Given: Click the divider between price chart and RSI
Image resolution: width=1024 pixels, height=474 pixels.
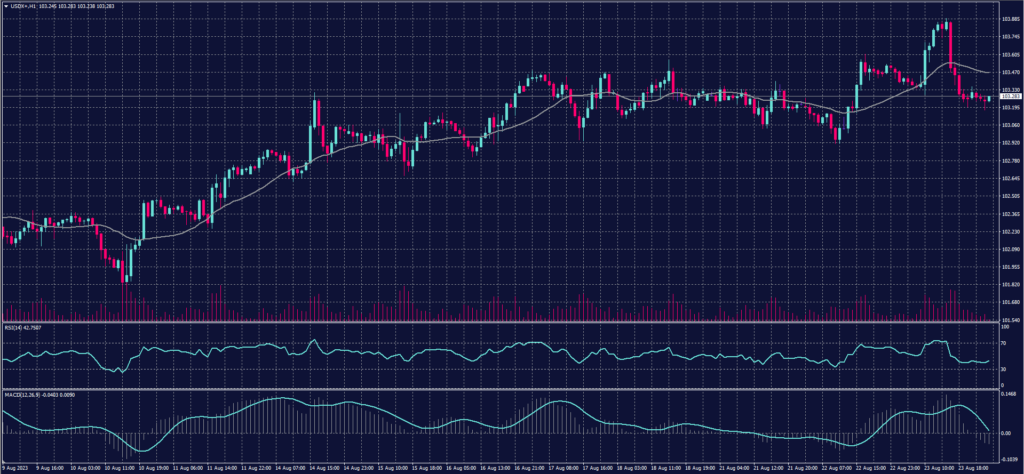Looking at the screenshot, I should (500, 323).
